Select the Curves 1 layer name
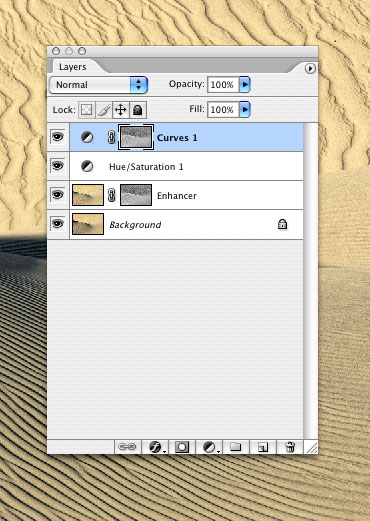 pos(177,138)
